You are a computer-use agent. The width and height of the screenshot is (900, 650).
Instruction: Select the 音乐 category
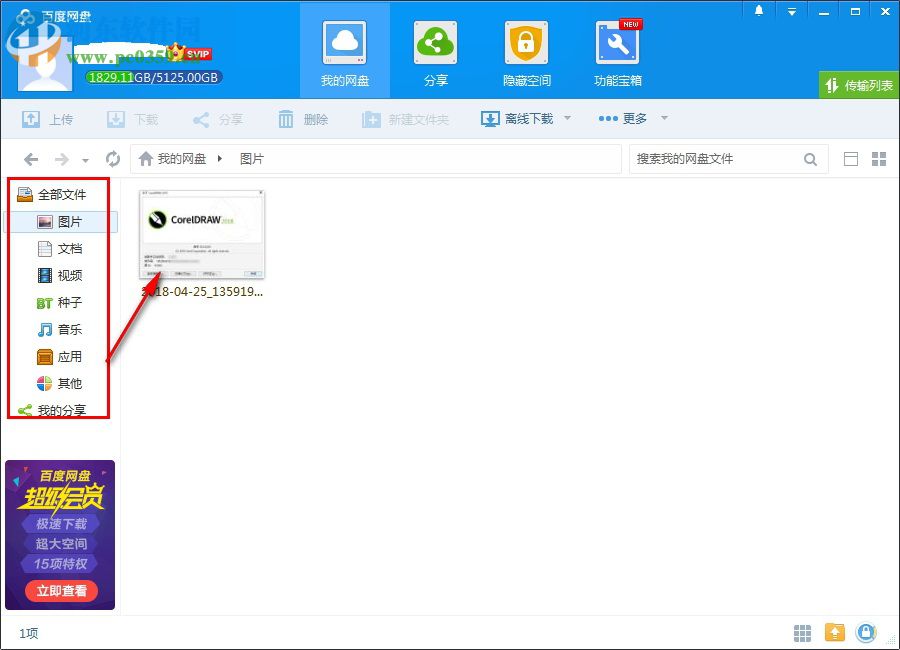point(61,330)
